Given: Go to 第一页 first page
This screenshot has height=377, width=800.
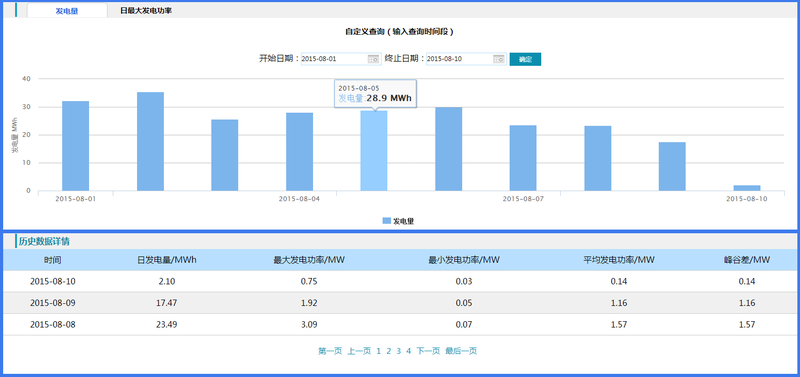Looking at the screenshot, I should click(x=330, y=351).
